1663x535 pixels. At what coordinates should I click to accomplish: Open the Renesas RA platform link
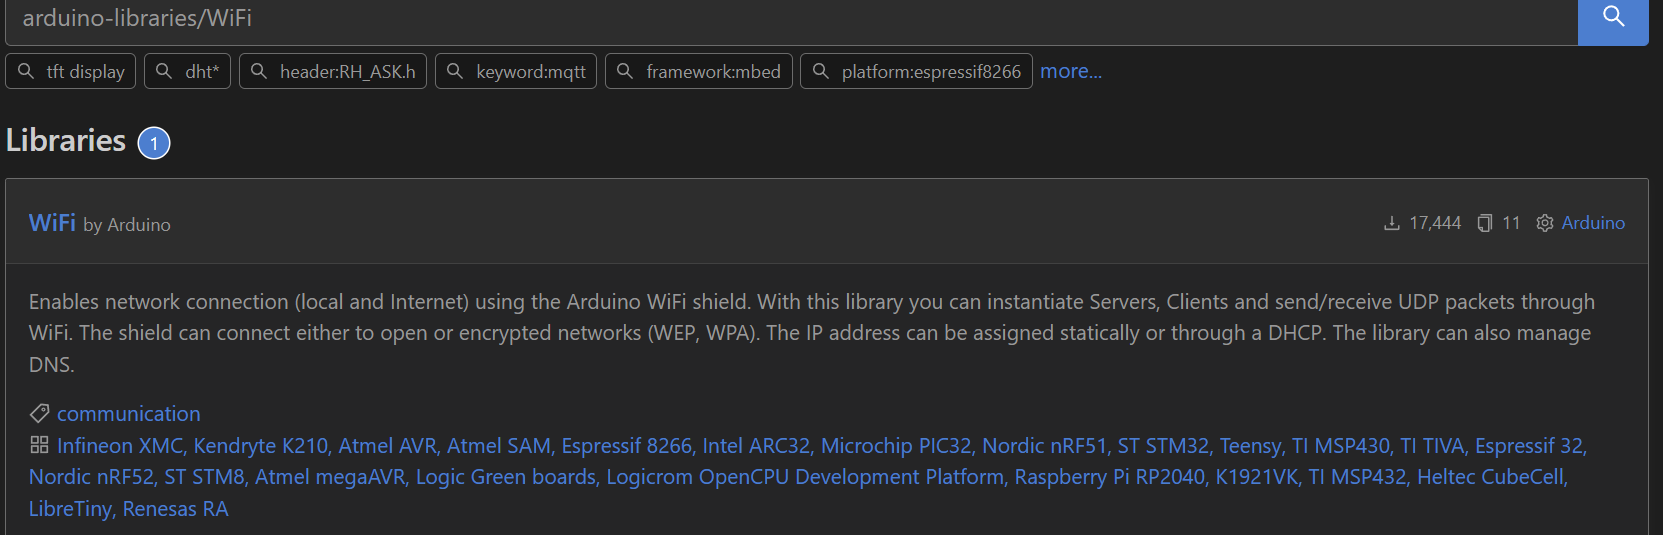coord(175,509)
